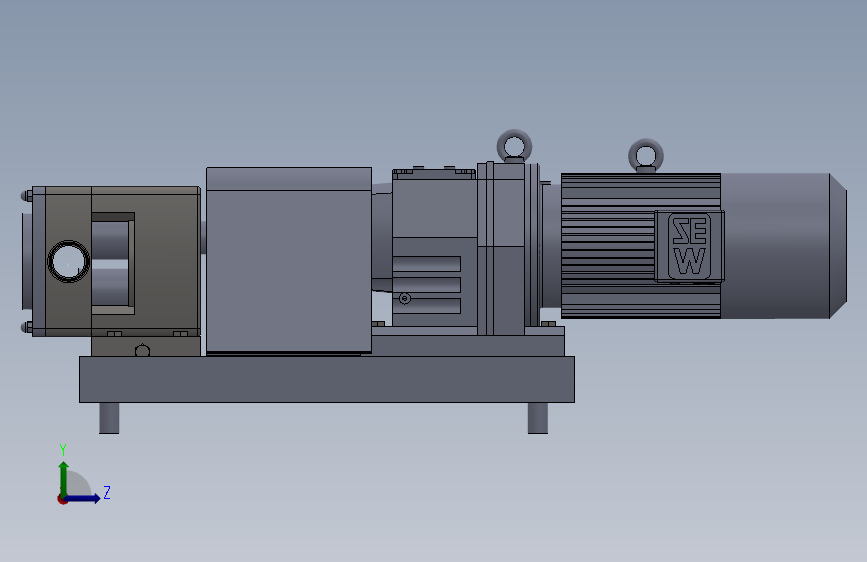Image resolution: width=867 pixels, height=562 pixels.
Task: Click the 'Z' axis label
Action: coord(107,492)
